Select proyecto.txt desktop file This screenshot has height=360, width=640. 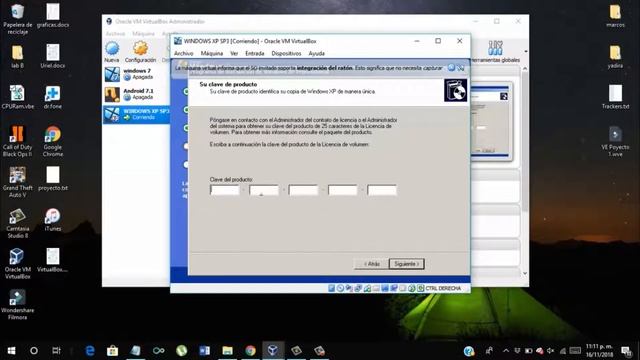pyautogui.click(x=53, y=179)
